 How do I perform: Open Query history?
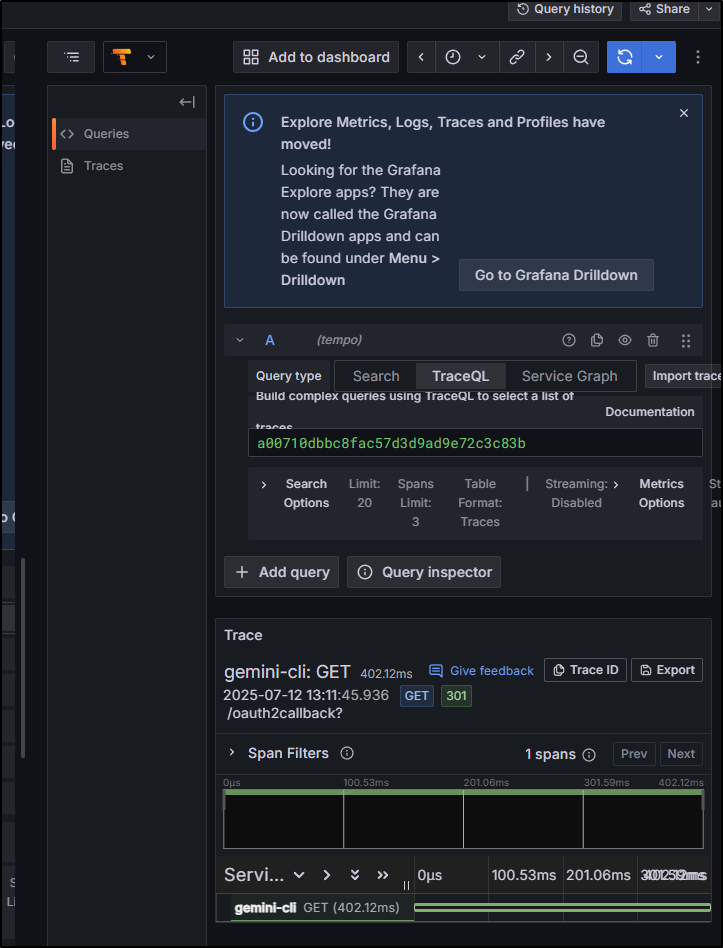(x=565, y=9)
